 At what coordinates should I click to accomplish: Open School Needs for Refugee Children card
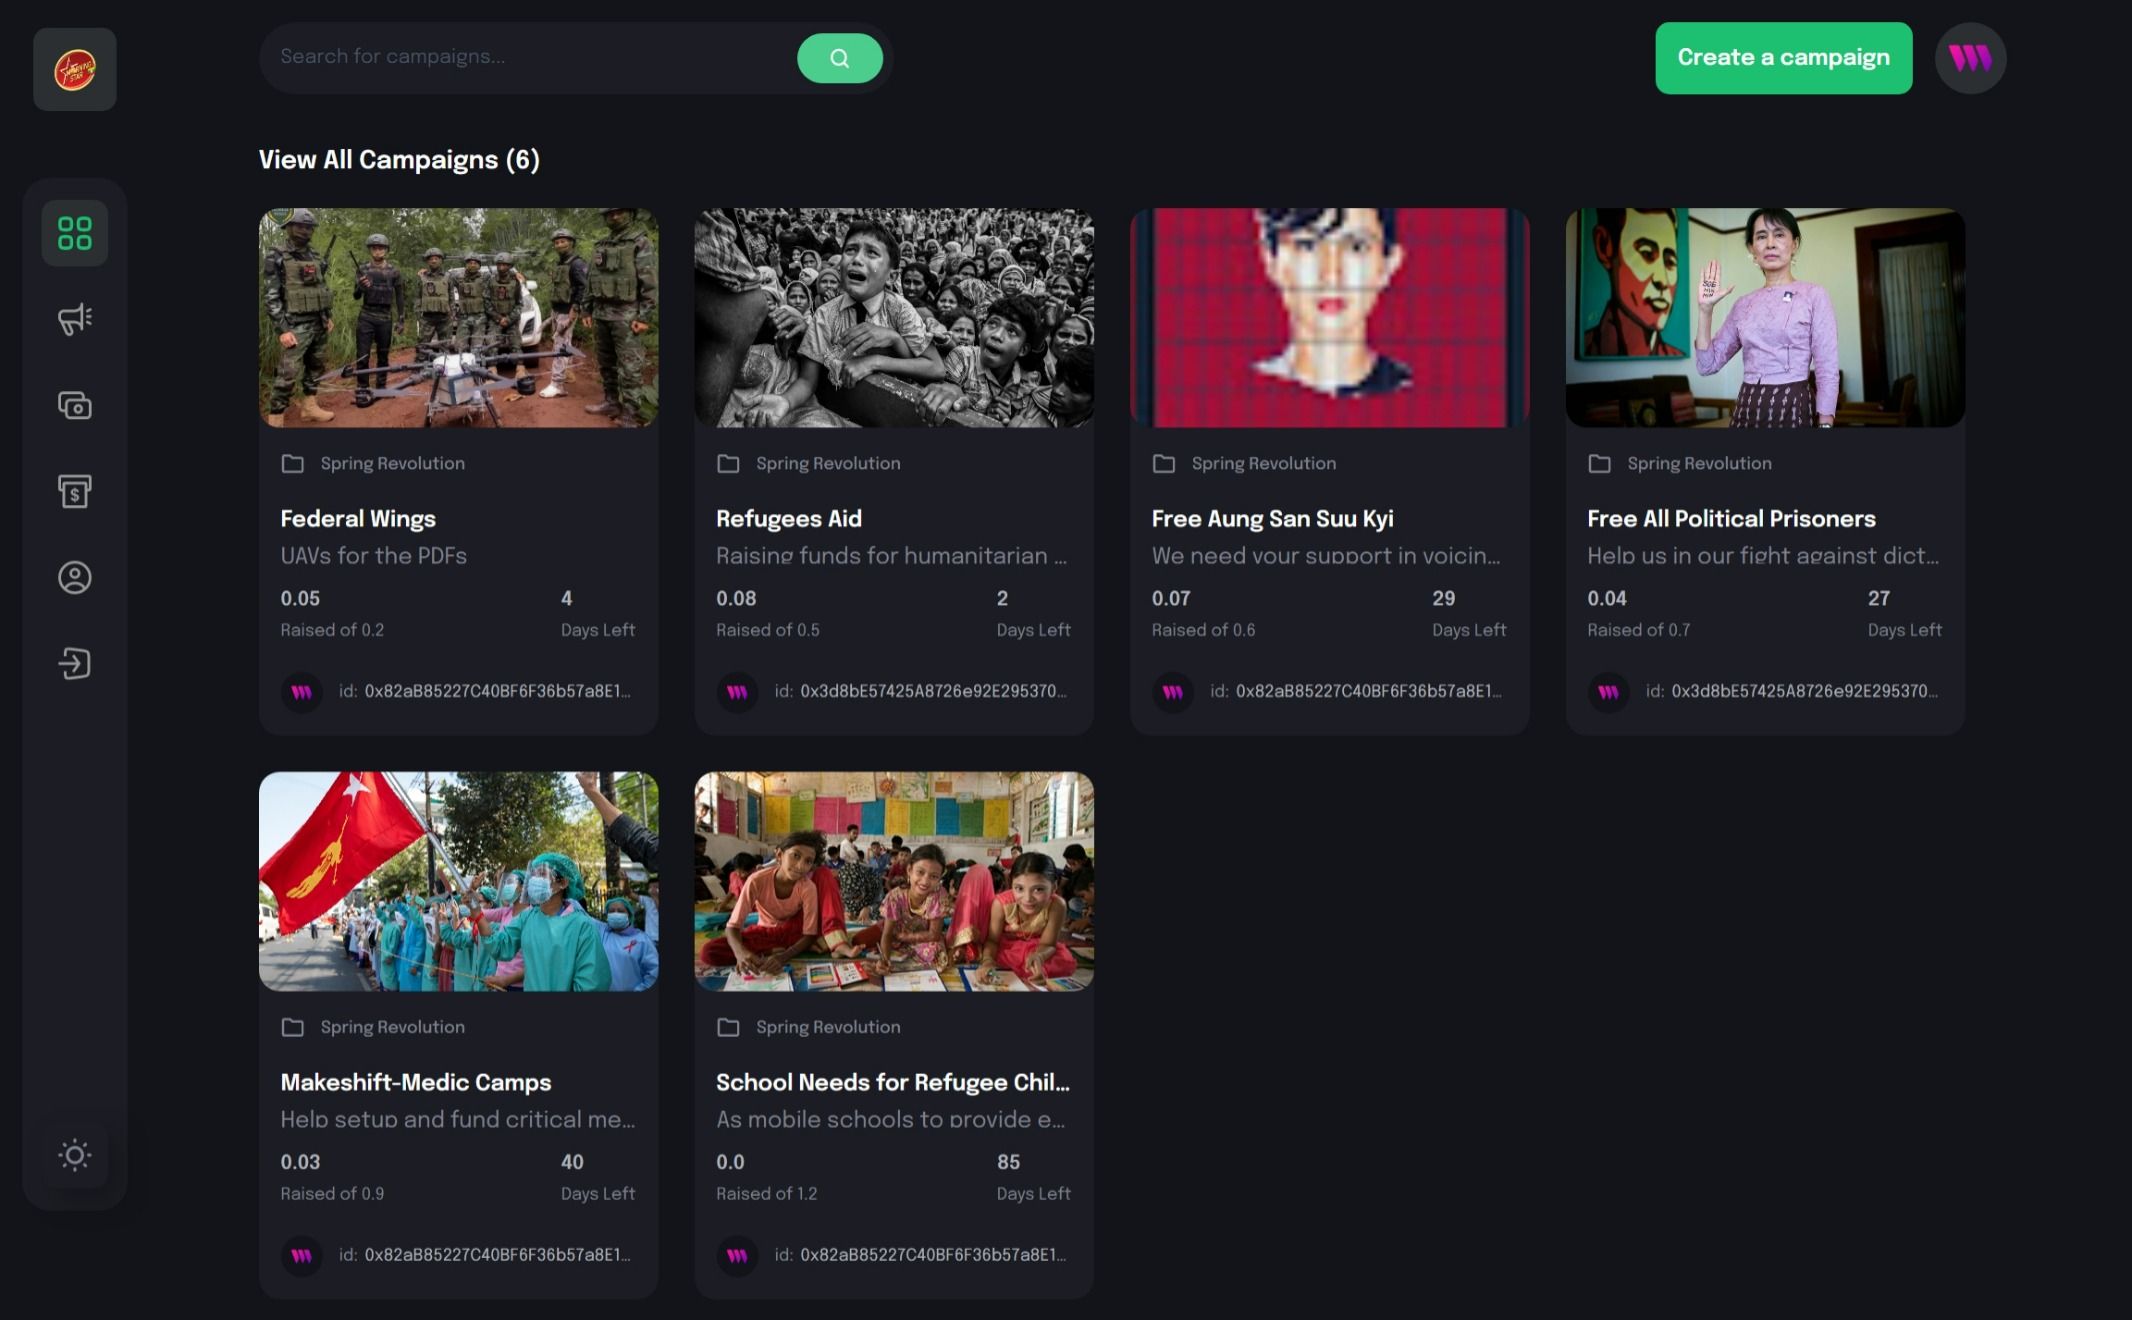tap(892, 1082)
